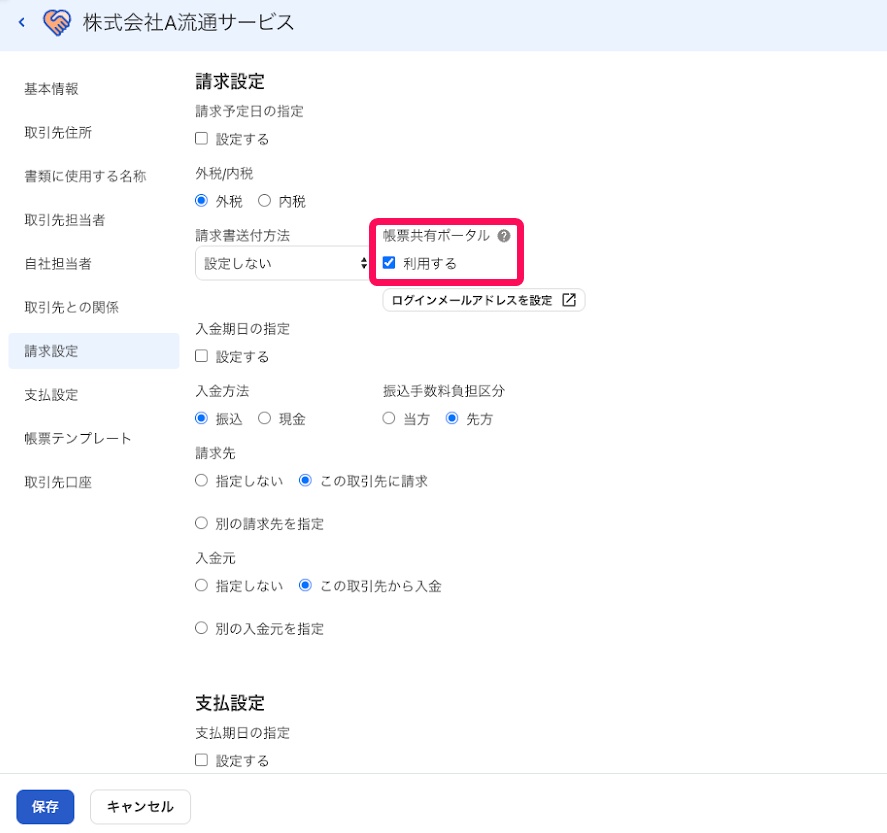Select 指定しない under 入金元
This screenshot has width=887, height=833.
pos(201,585)
